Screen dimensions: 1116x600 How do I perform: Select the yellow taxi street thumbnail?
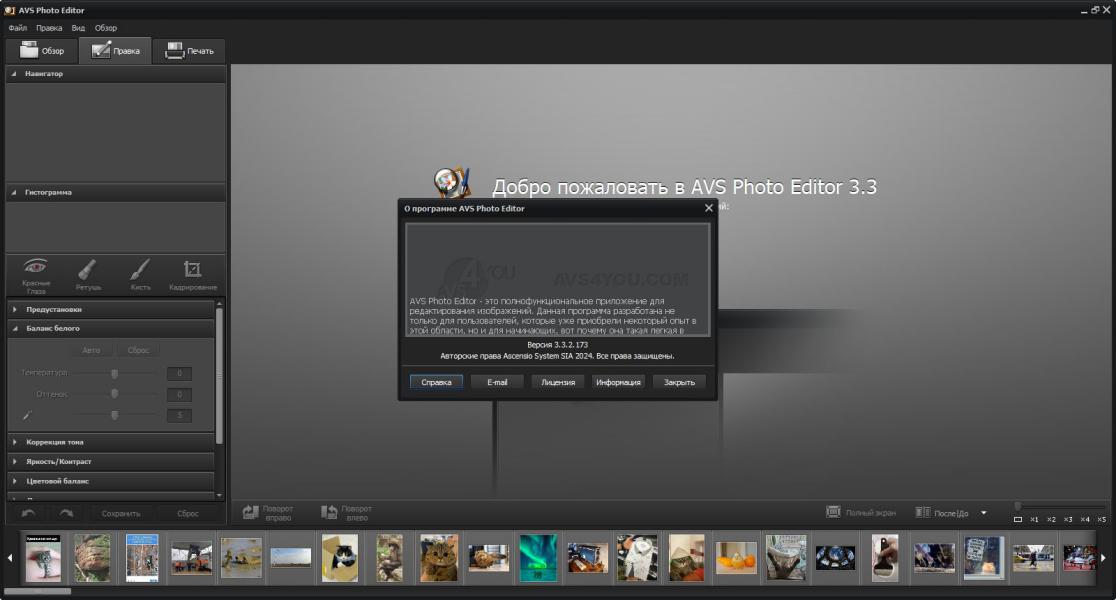tap(1033, 558)
